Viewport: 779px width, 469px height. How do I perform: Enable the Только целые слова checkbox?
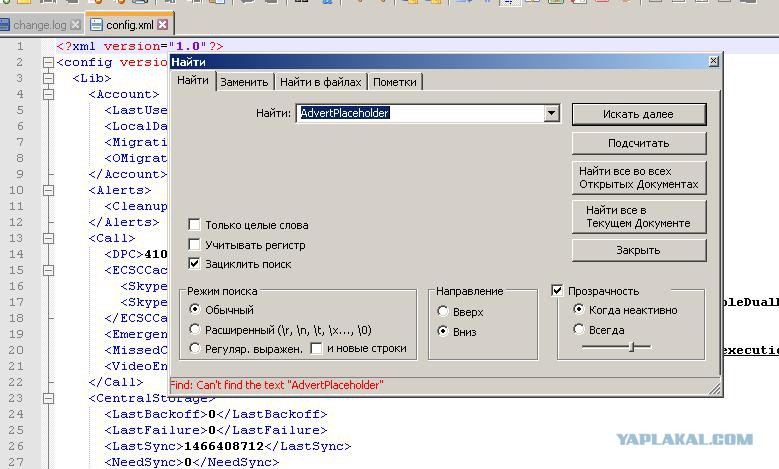pyautogui.click(x=194, y=225)
